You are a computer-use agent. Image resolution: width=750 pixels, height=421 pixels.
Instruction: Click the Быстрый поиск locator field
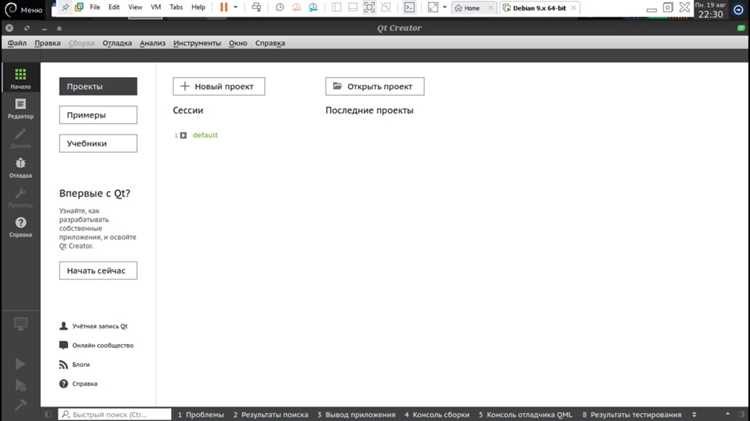pyautogui.click(x=114, y=414)
